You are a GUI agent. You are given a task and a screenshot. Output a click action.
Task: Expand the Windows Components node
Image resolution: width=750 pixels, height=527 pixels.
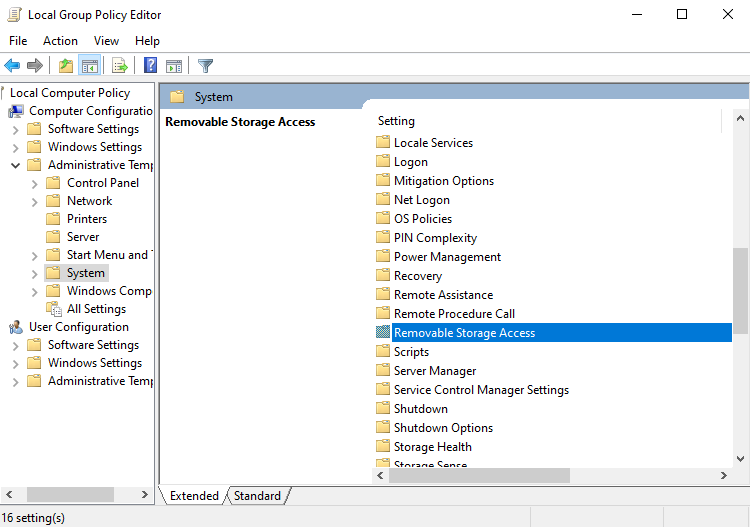pos(34,292)
